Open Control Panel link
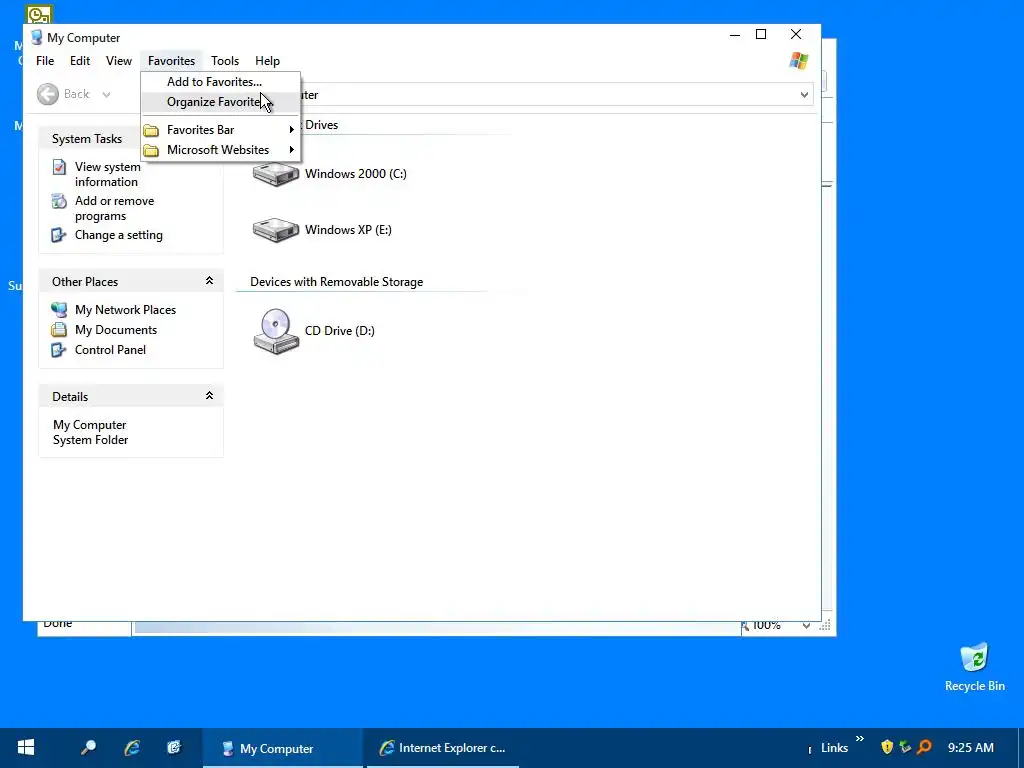Image resolution: width=1024 pixels, height=768 pixels. 110,350
